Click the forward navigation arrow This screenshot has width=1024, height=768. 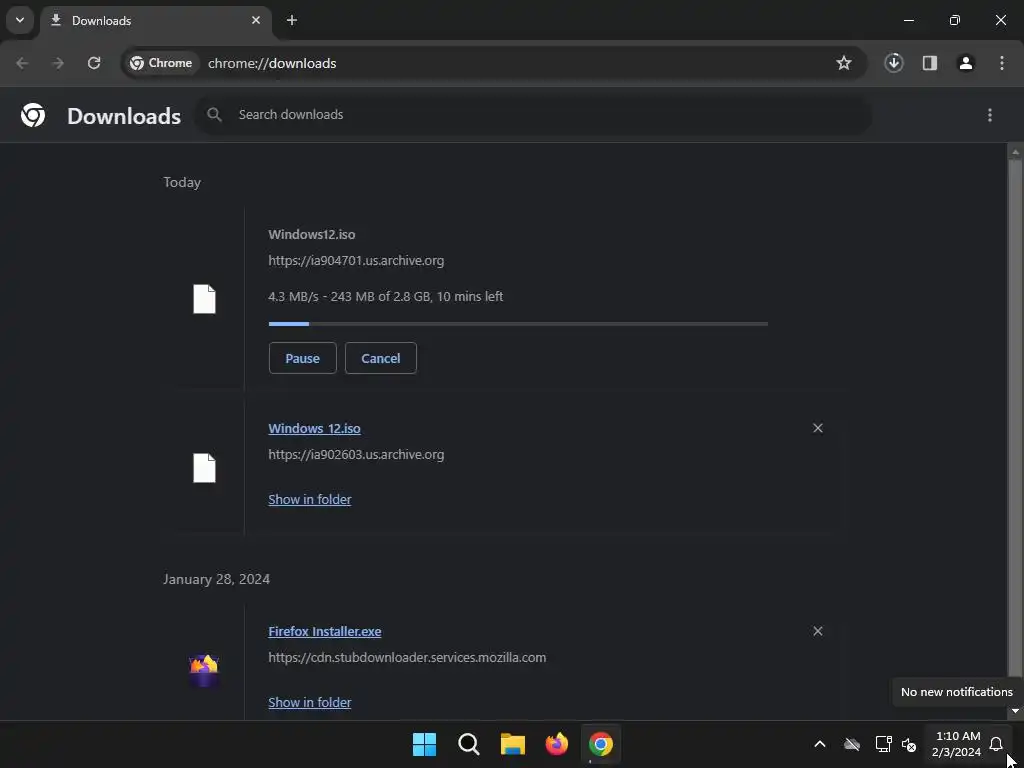point(58,63)
